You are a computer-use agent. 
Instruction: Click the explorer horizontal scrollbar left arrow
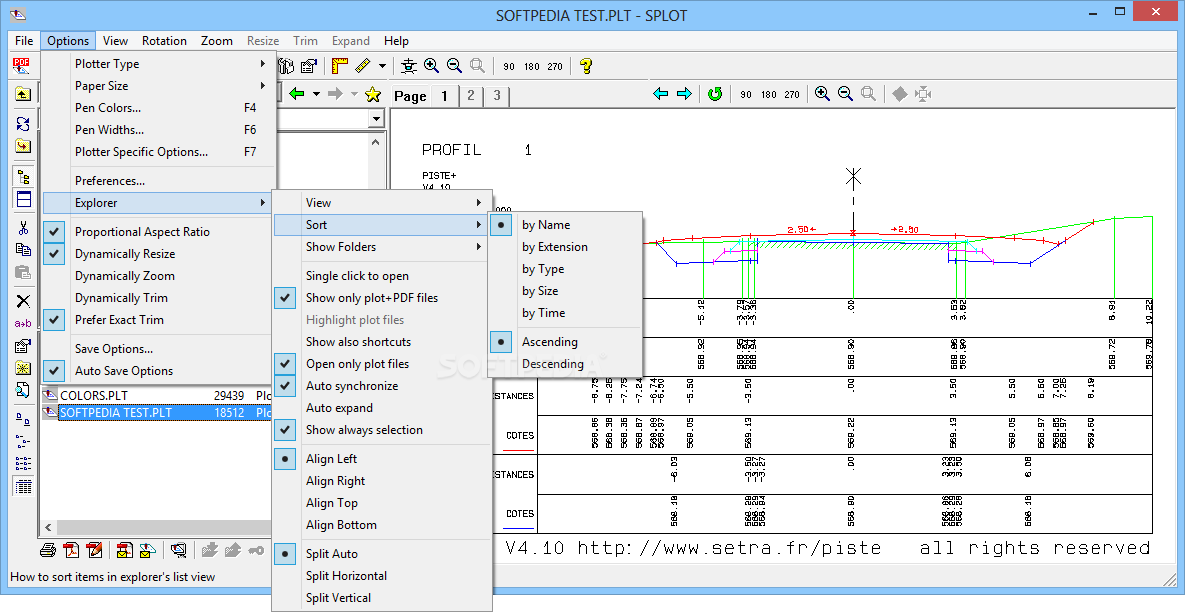48,527
